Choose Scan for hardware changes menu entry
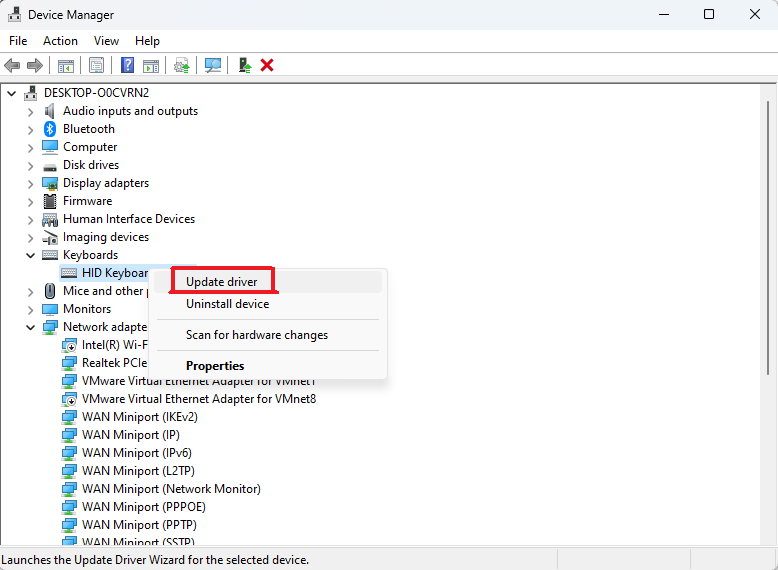The width and height of the screenshot is (778, 570). (x=268, y=335)
